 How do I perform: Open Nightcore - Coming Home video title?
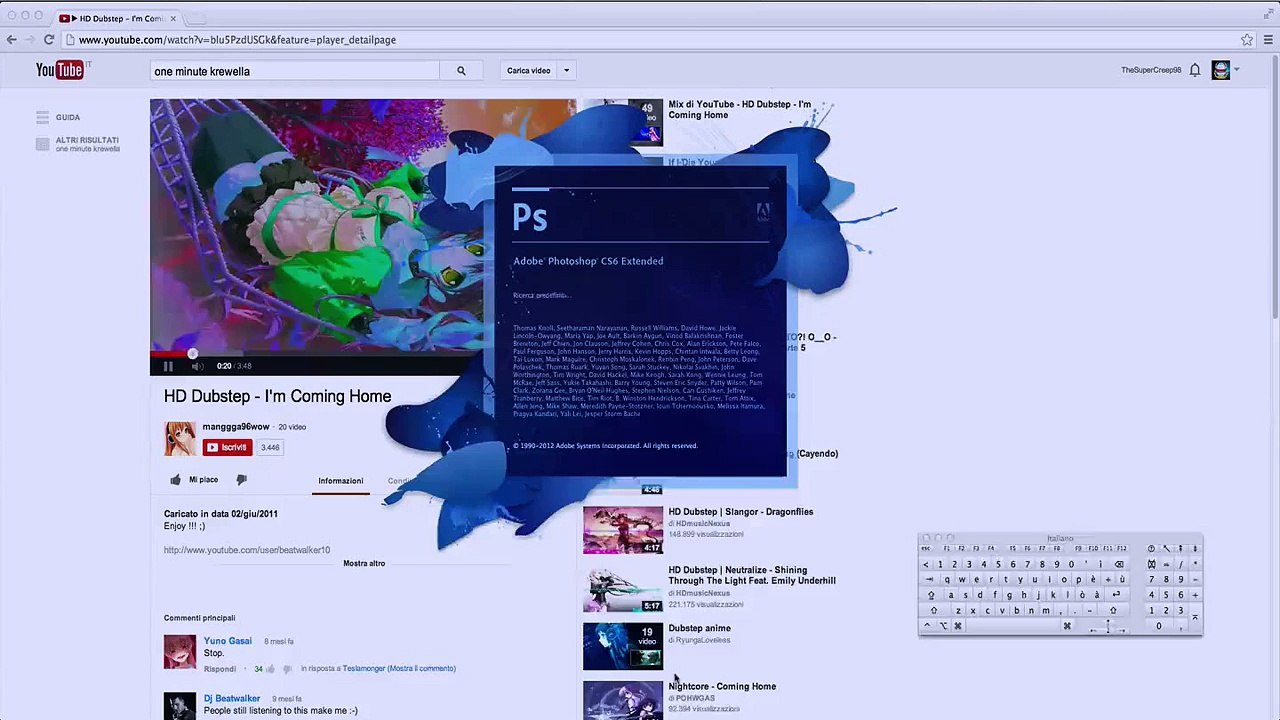(x=722, y=687)
